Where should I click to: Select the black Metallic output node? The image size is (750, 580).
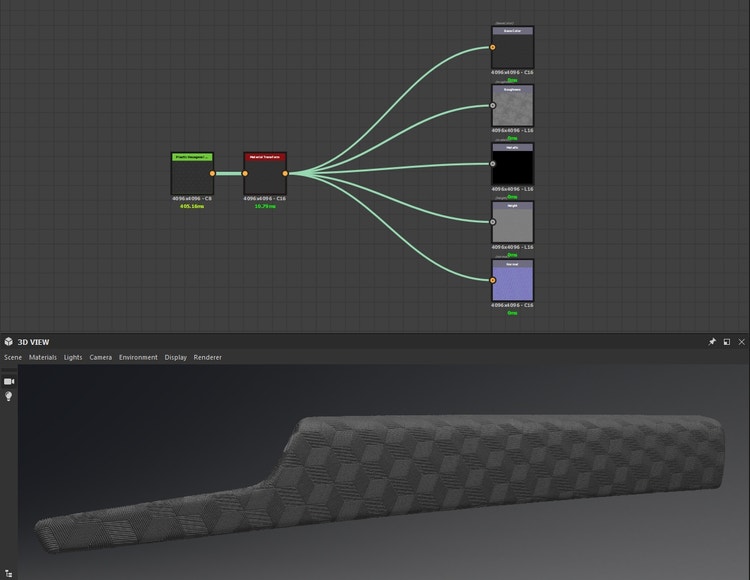click(512, 164)
